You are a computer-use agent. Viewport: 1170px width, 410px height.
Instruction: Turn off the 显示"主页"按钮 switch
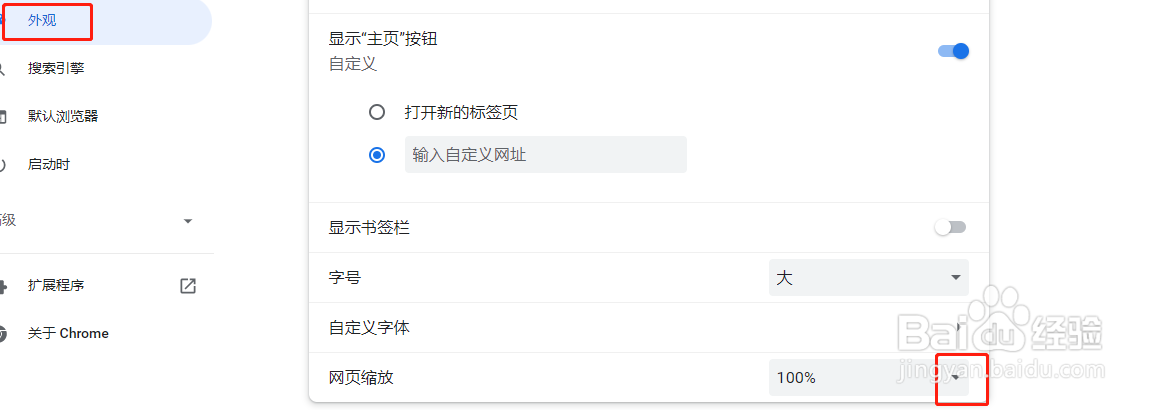coord(953,51)
